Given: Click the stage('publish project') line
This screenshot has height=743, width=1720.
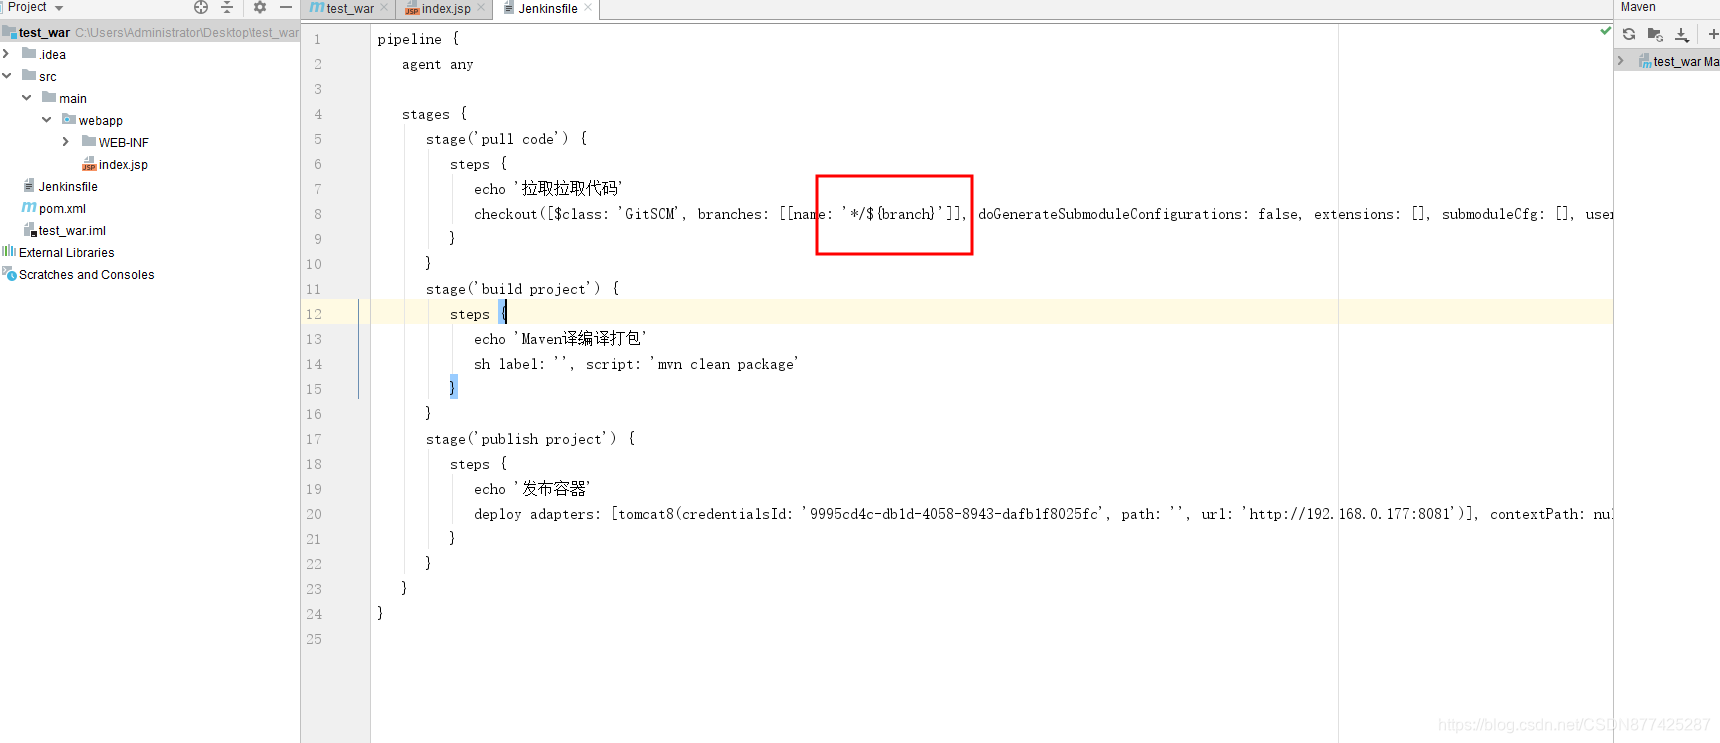Looking at the screenshot, I should click(x=530, y=439).
